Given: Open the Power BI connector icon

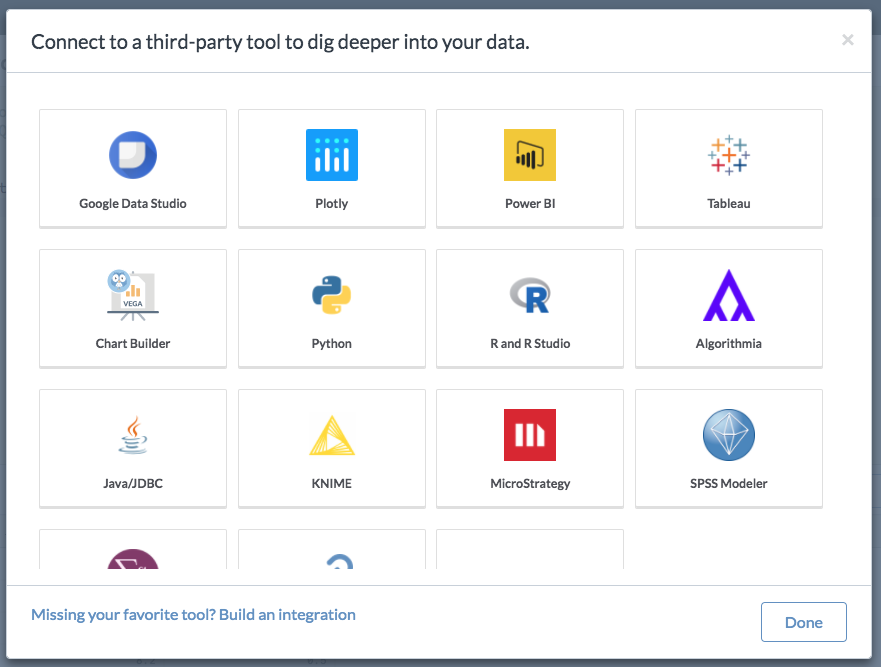Looking at the screenshot, I should (x=530, y=155).
